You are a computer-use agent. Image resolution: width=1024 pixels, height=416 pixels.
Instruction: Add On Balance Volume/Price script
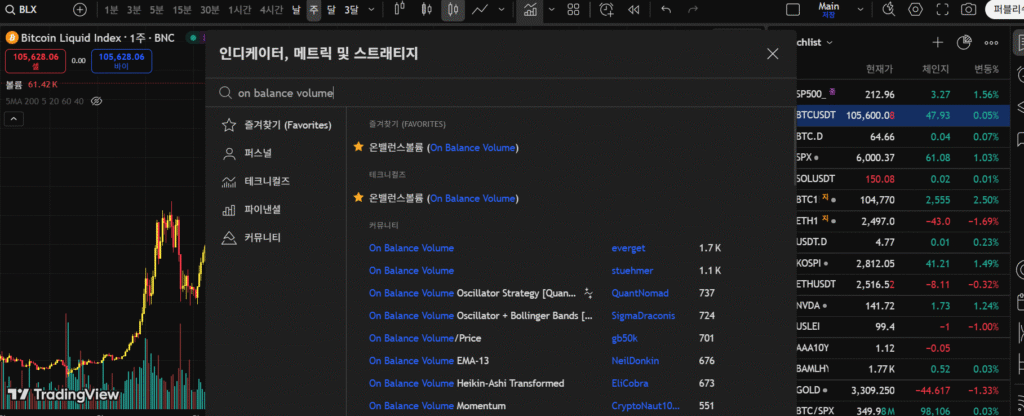(x=424, y=338)
